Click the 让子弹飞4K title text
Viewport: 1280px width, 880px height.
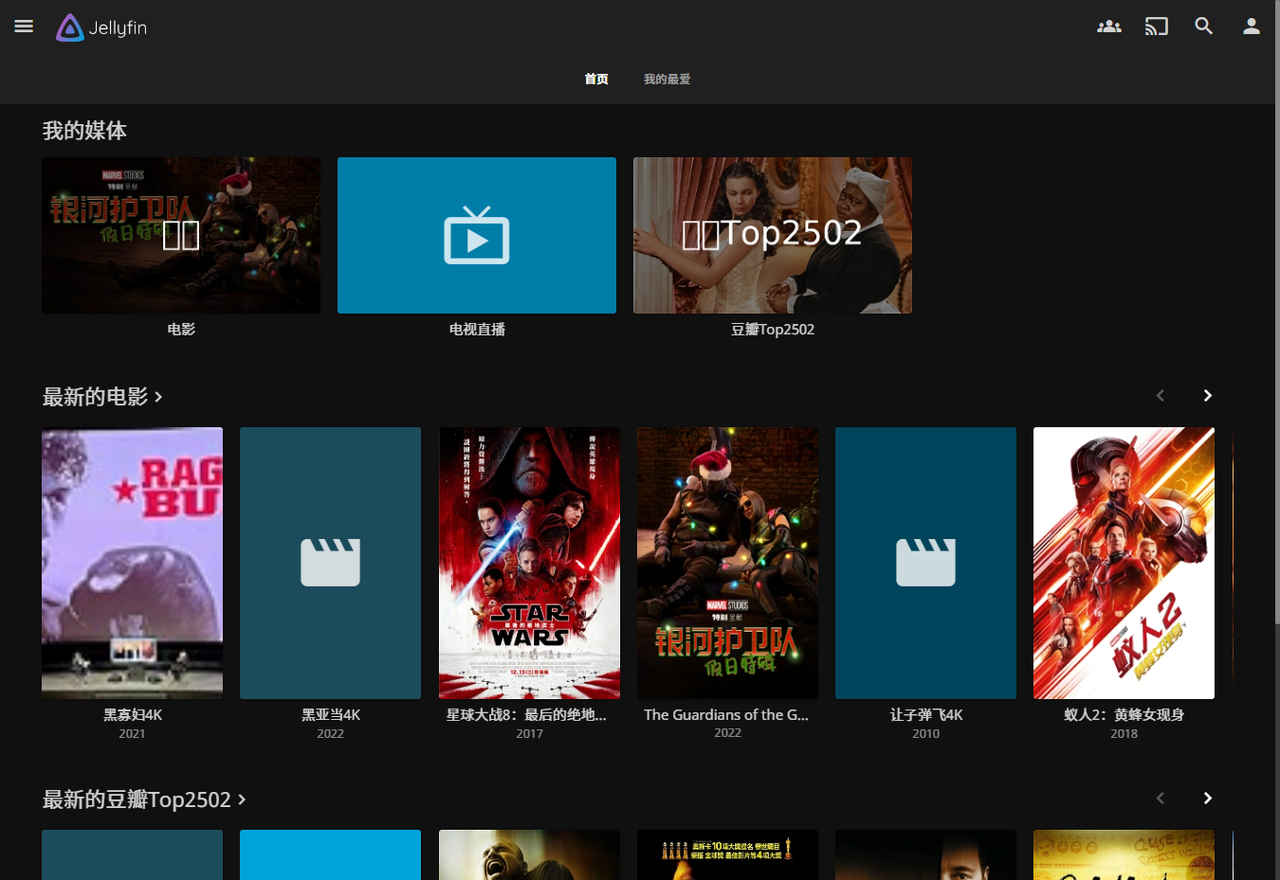[926, 715]
